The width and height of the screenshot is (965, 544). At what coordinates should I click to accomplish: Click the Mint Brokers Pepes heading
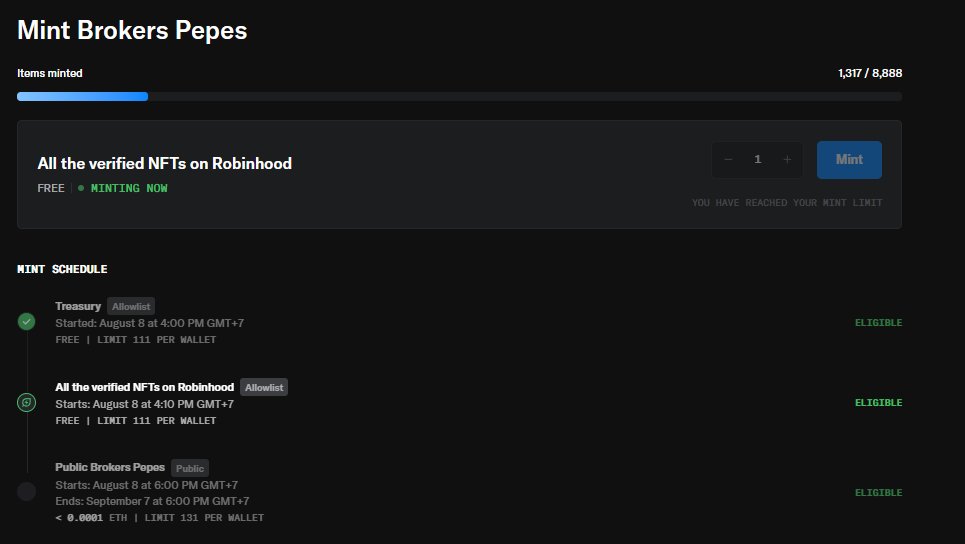tap(132, 30)
